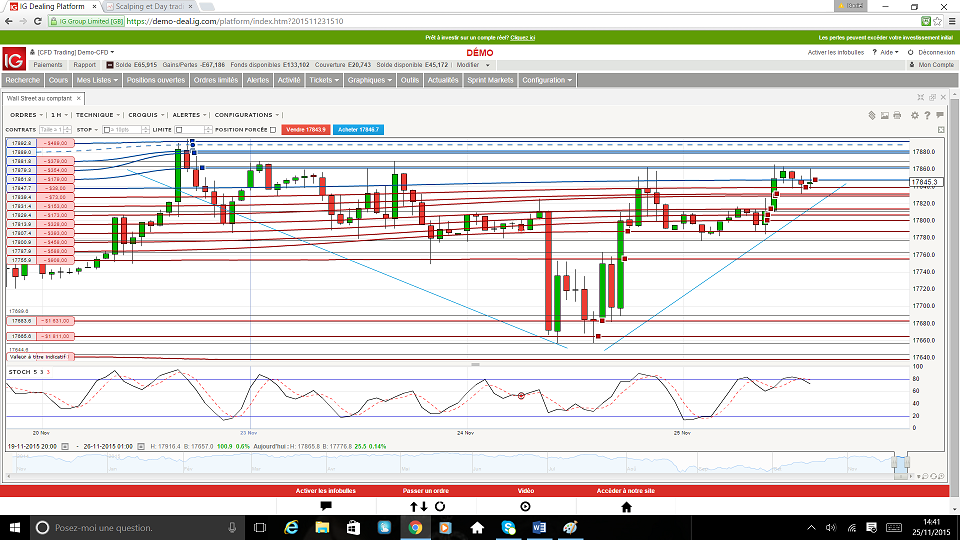The image size is (960, 540).
Task: Click the up-down arrows order icon
Action: pos(419,506)
